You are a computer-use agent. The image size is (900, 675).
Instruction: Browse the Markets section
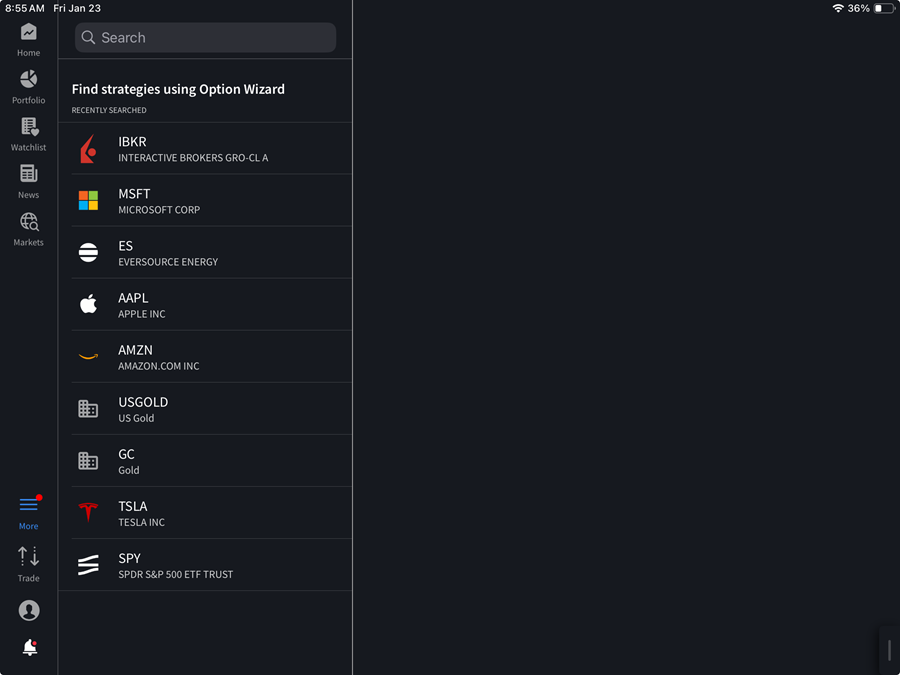(28, 228)
